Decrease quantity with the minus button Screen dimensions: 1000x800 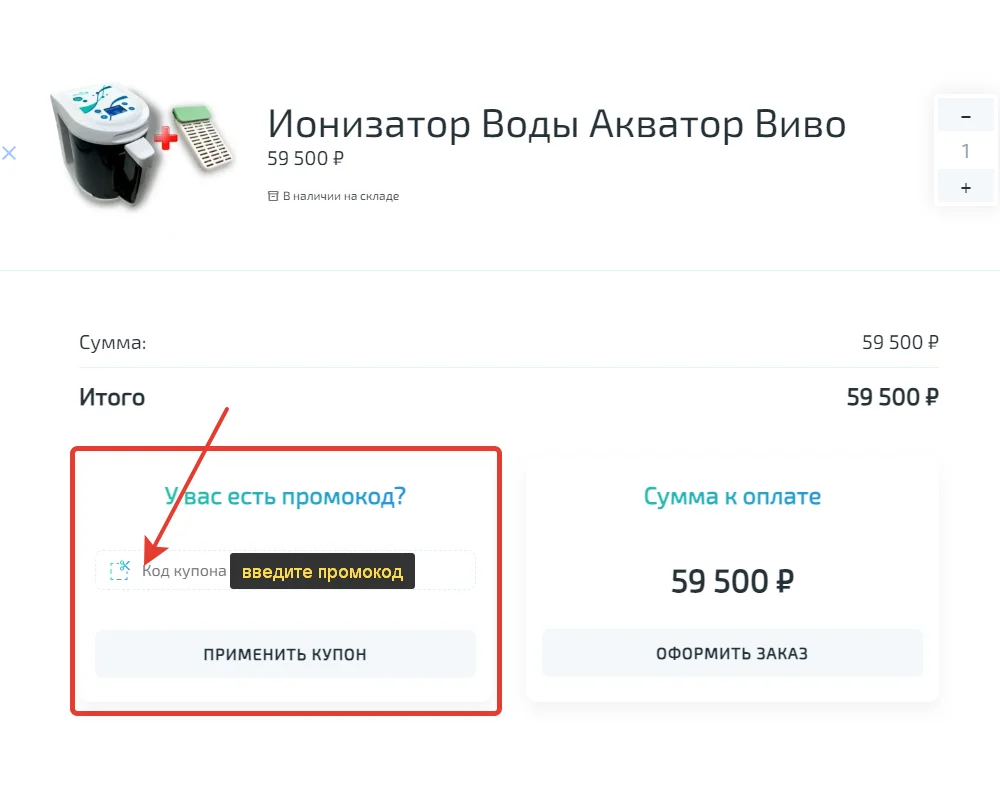tap(965, 115)
